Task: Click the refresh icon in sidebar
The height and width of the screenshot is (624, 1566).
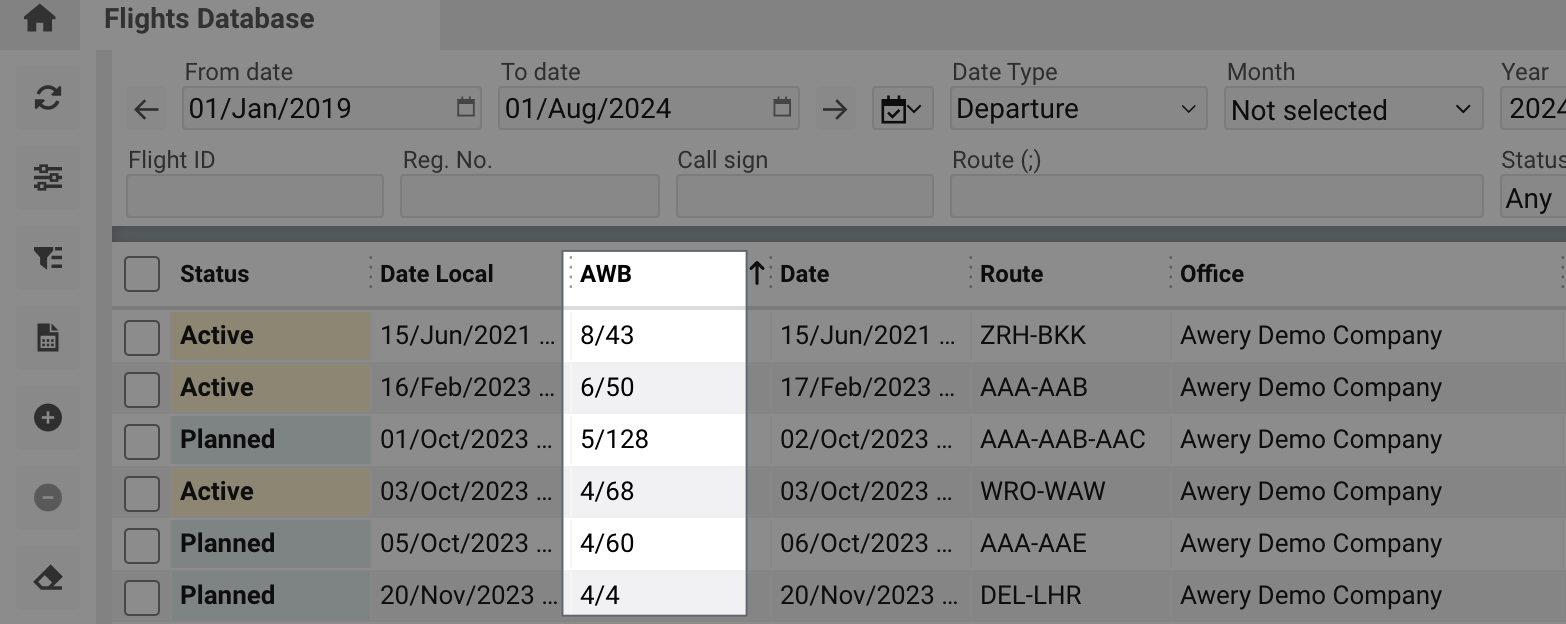Action: tap(48, 98)
